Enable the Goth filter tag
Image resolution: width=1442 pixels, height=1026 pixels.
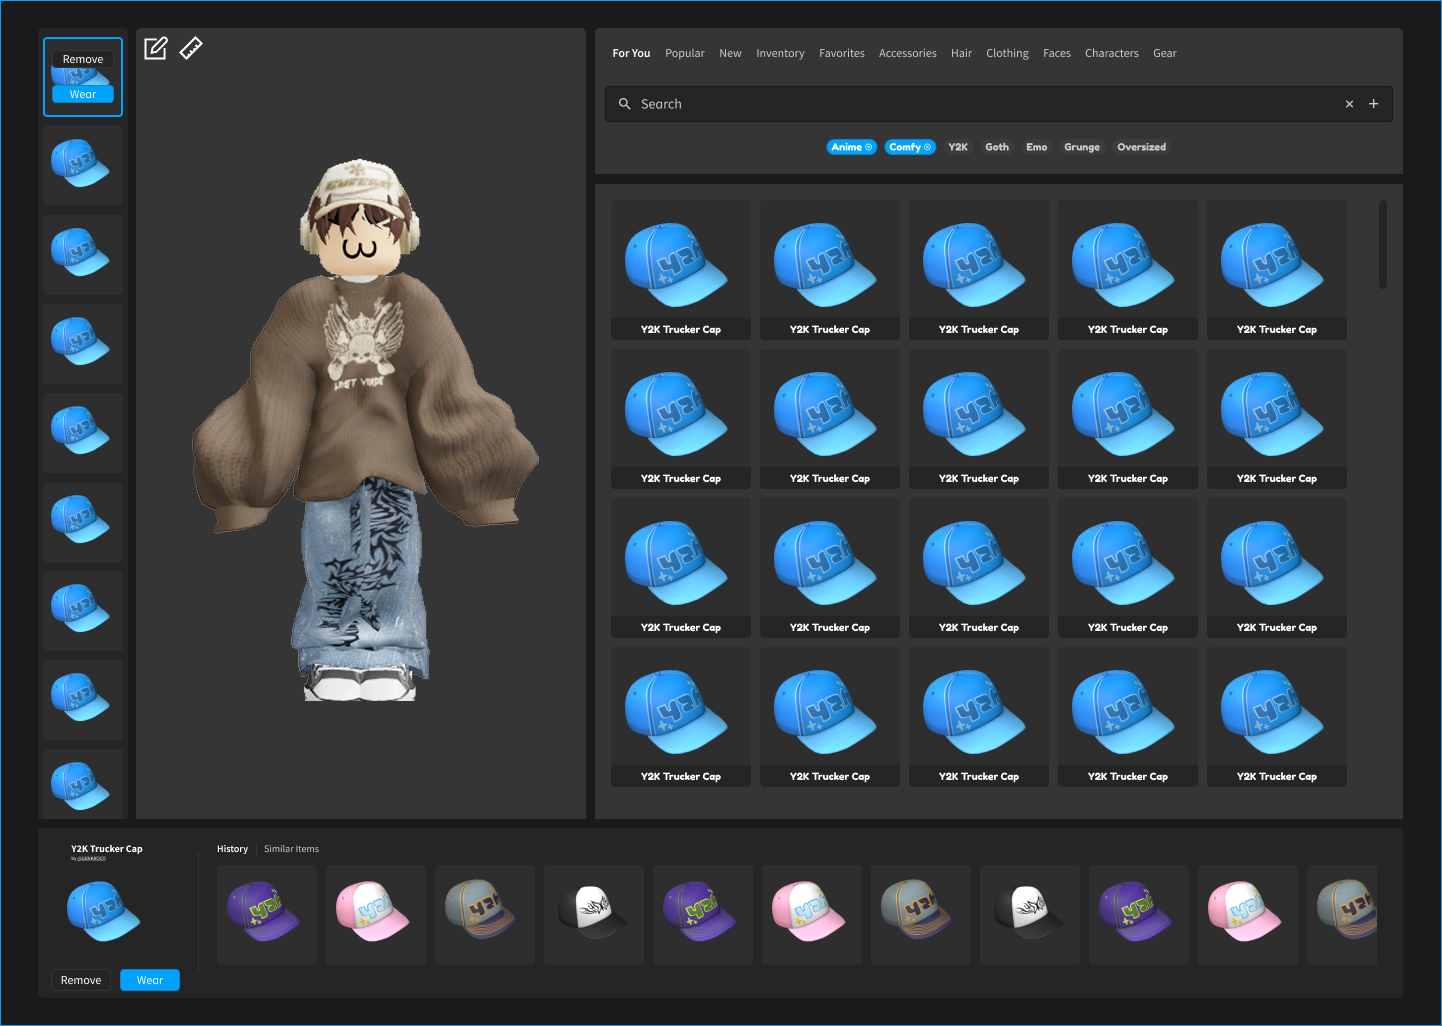[997, 147]
